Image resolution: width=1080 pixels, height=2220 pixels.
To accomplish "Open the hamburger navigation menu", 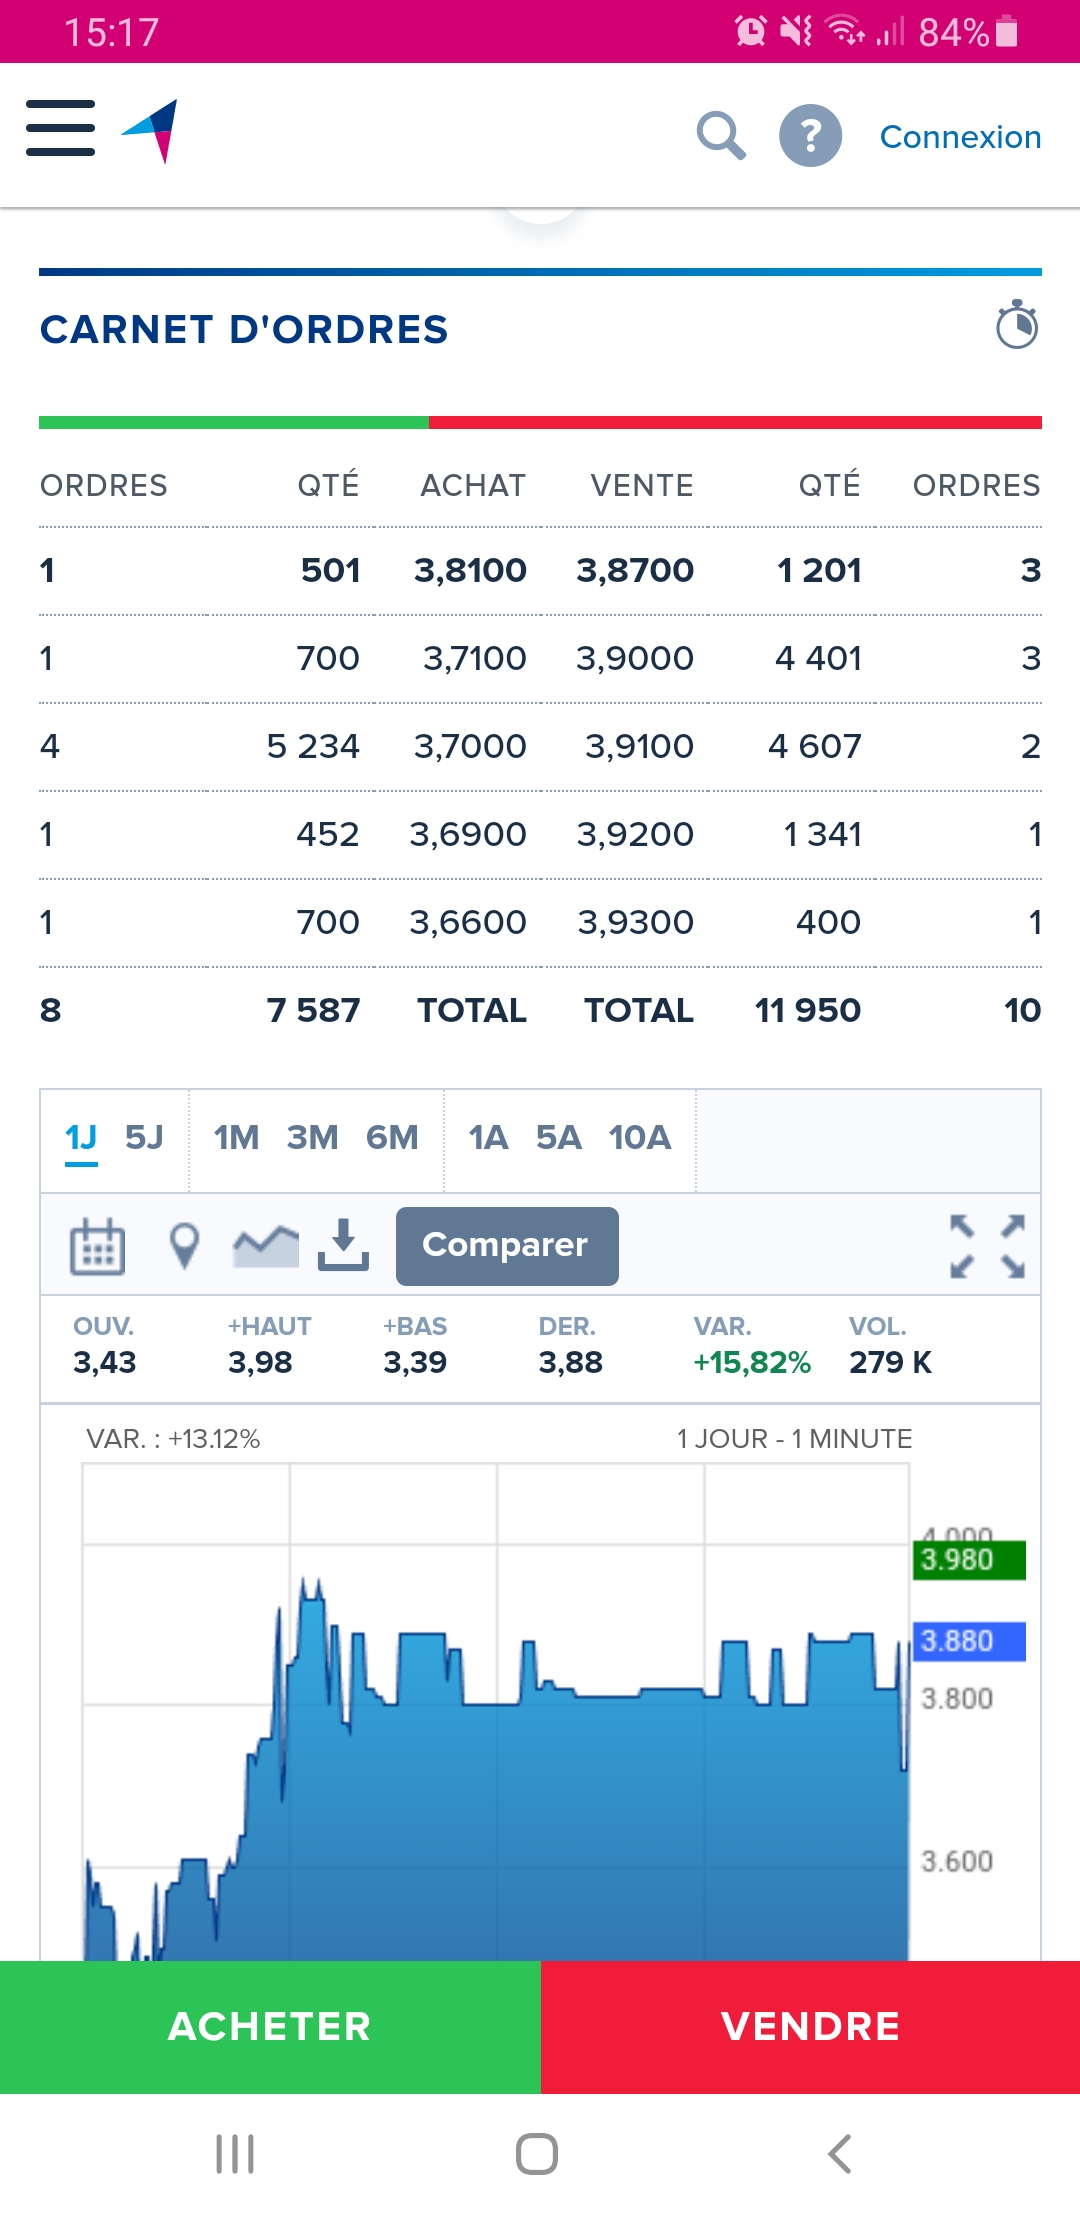I will point(60,128).
